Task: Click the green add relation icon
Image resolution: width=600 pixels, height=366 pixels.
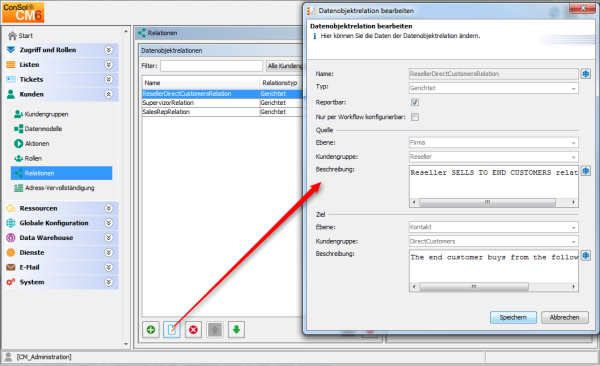Action: (x=151, y=330)
